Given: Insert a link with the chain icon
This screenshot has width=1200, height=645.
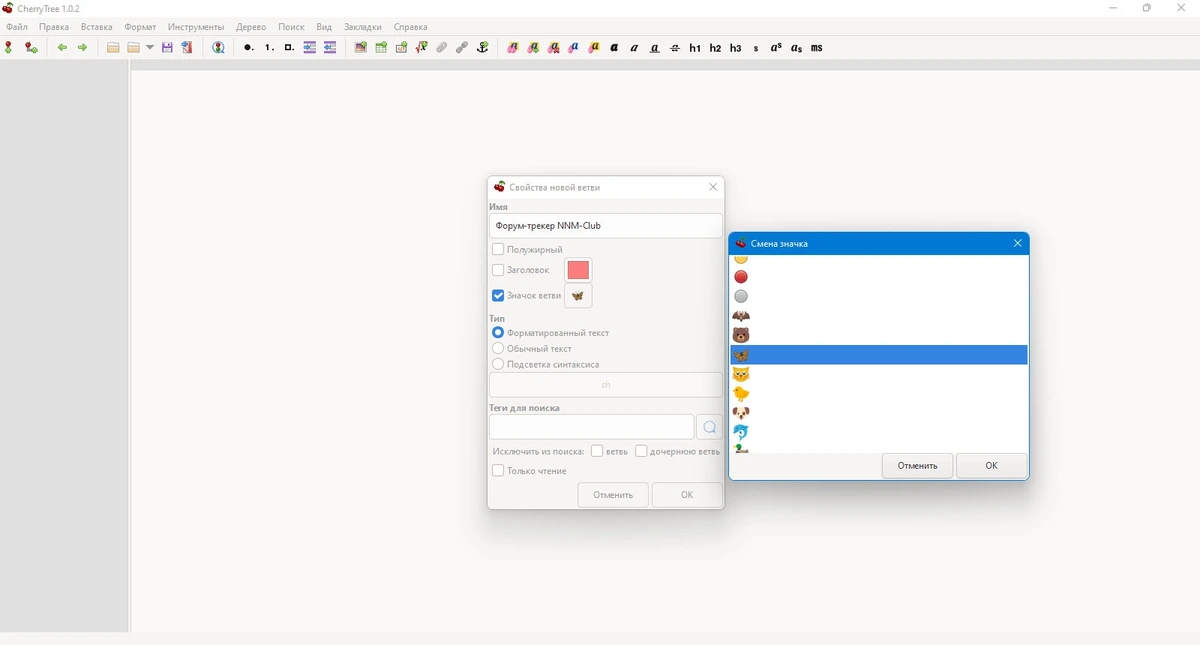Looking at the screenshot, I should coord(462,48).
